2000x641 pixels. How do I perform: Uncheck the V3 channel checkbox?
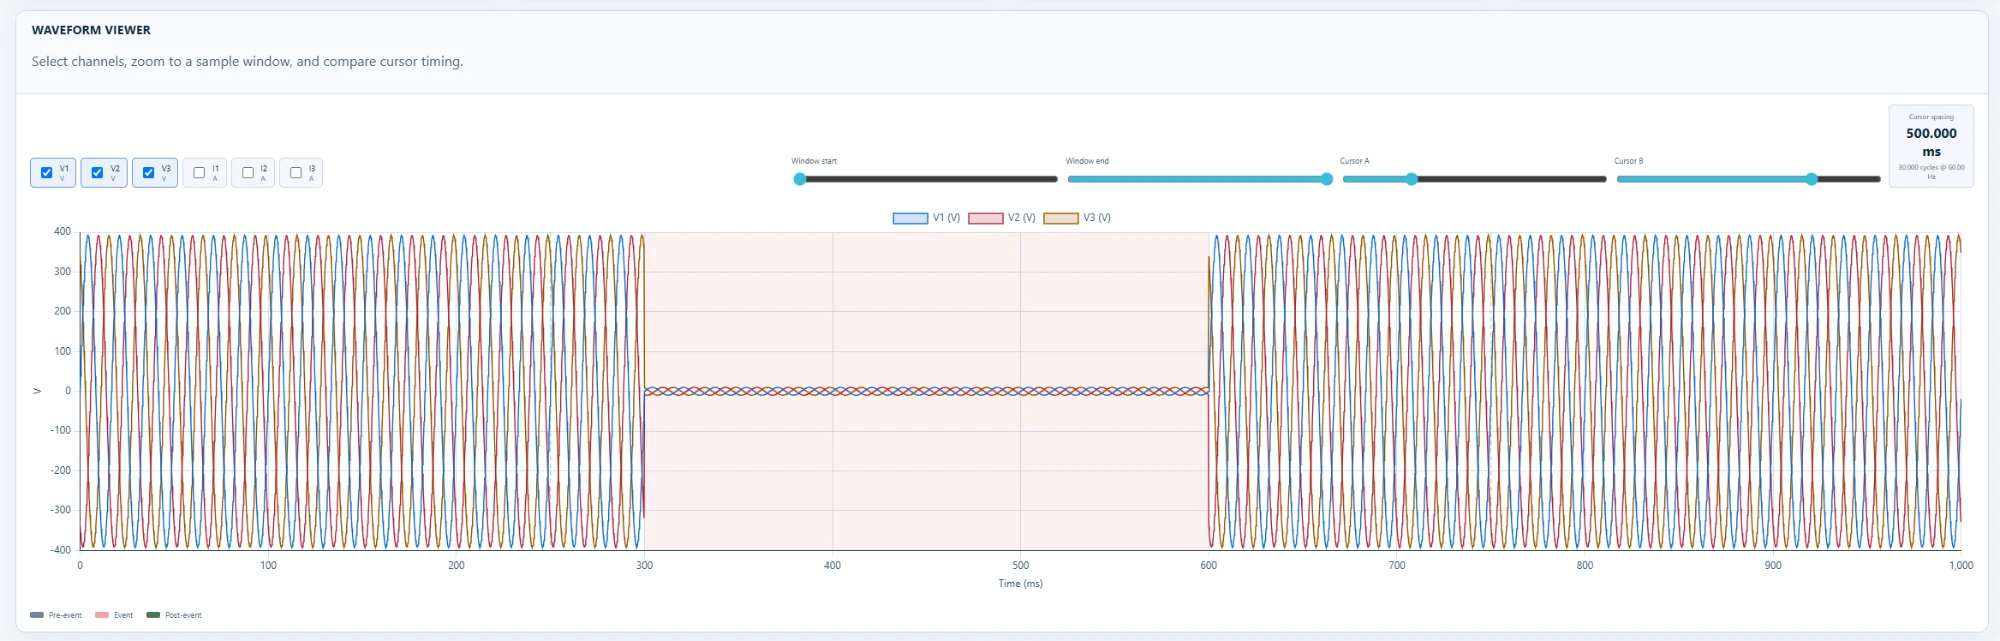[148, 173]
